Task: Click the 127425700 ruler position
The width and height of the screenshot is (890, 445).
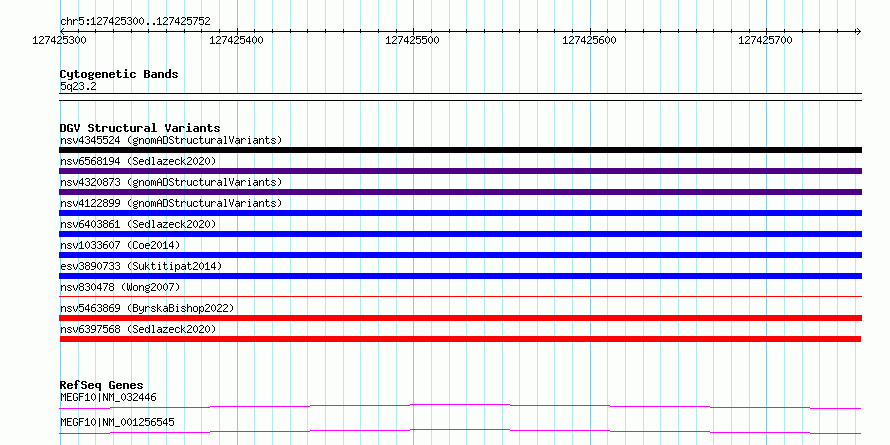Action: tap(766, 40)
